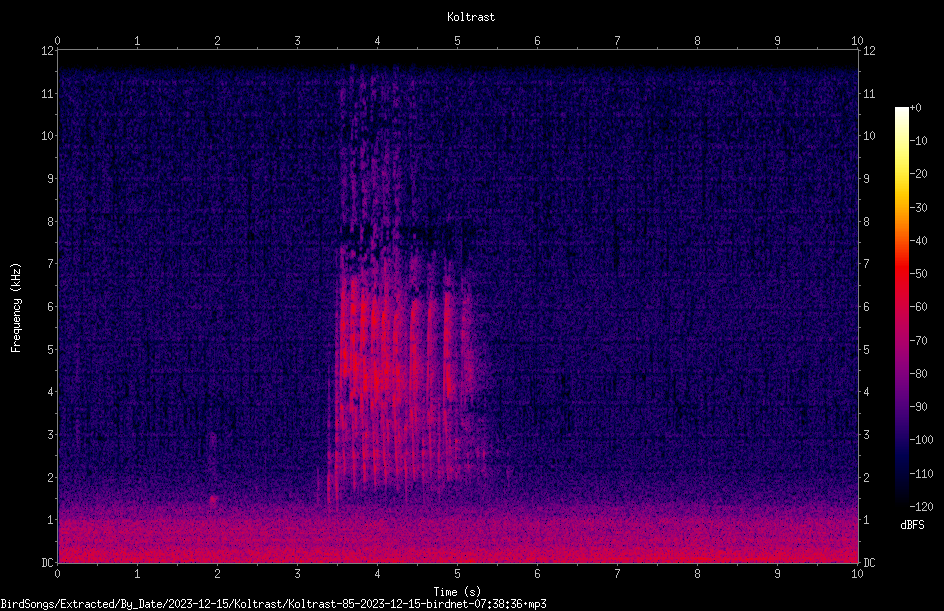Click the 4 second tick on bottom axis
The image size is (944, 611).
point(377,574)
